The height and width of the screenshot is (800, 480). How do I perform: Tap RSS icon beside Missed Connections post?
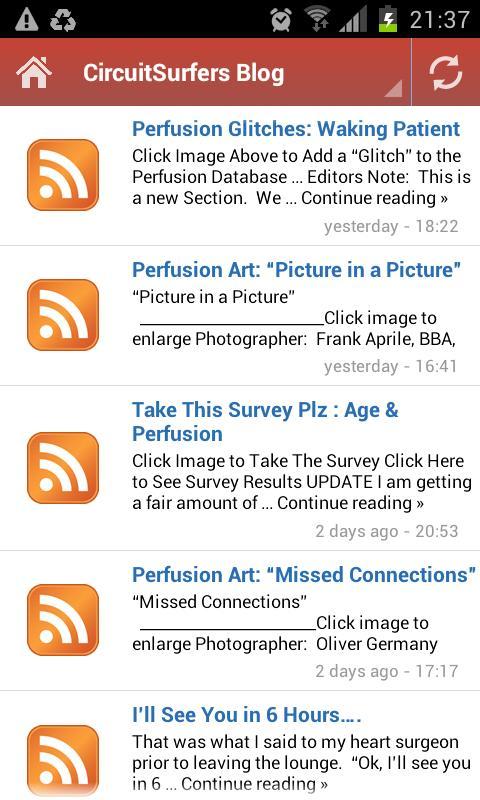pyautogui.click(x=63, y=620)
